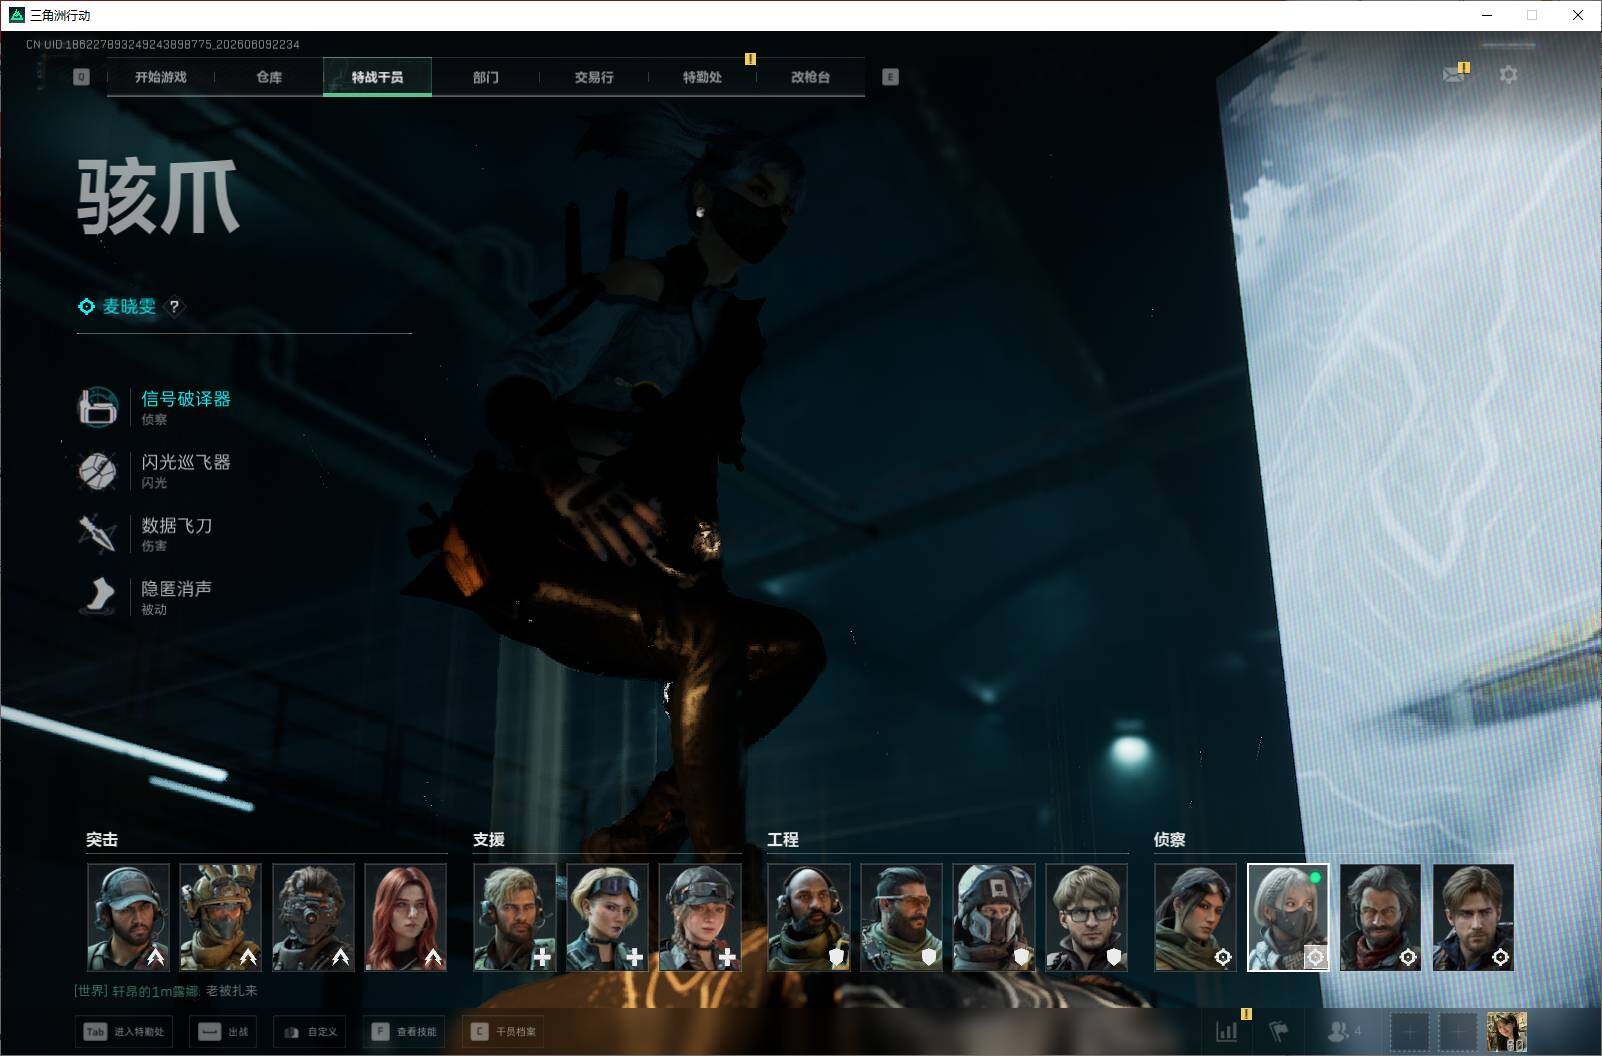Choose gray-bearded recon operator with red scarf
The width and height of the screenshot is (1602, 1056).
tap(1381, 918)
